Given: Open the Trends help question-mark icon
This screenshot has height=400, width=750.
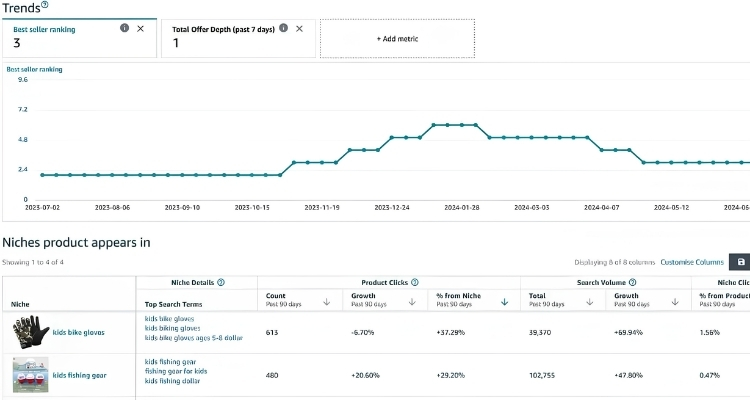Looking at the screenshot, I should [x=44, y=5].
